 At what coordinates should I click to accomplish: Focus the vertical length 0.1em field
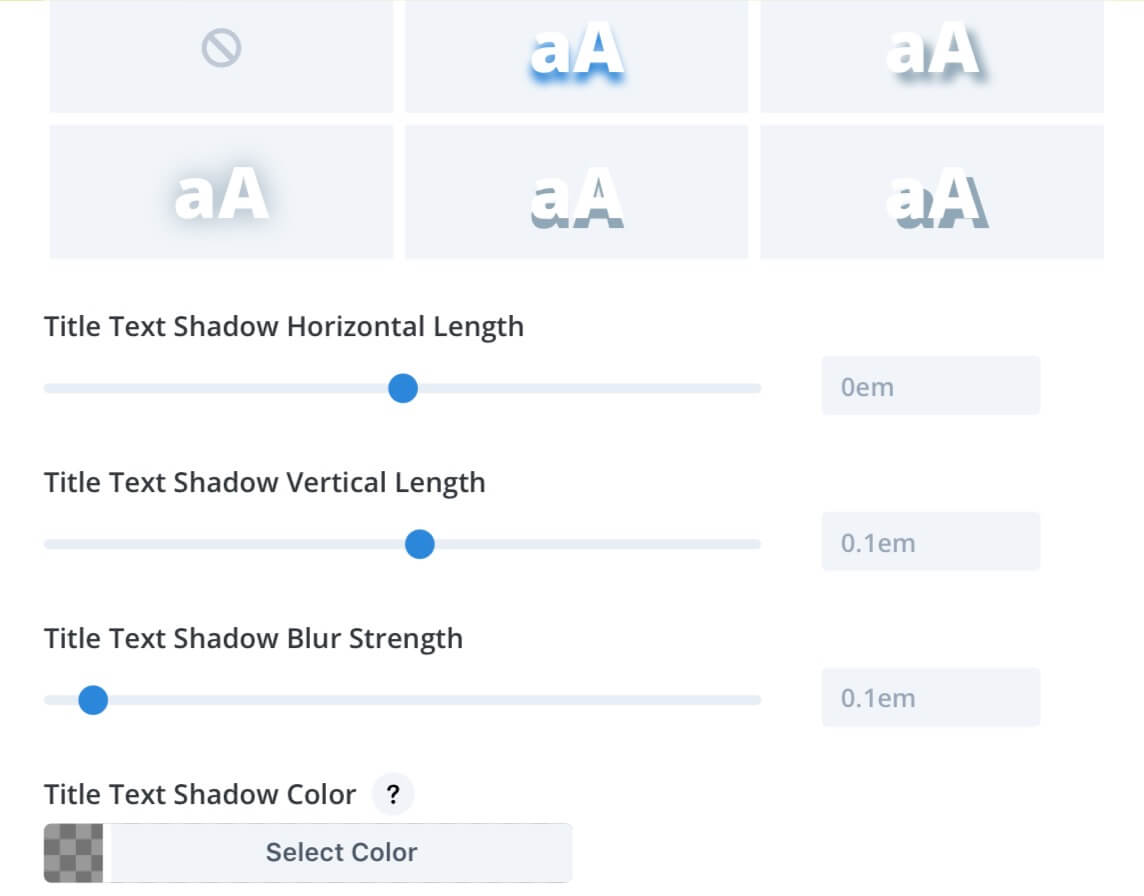tap(930, 542)
